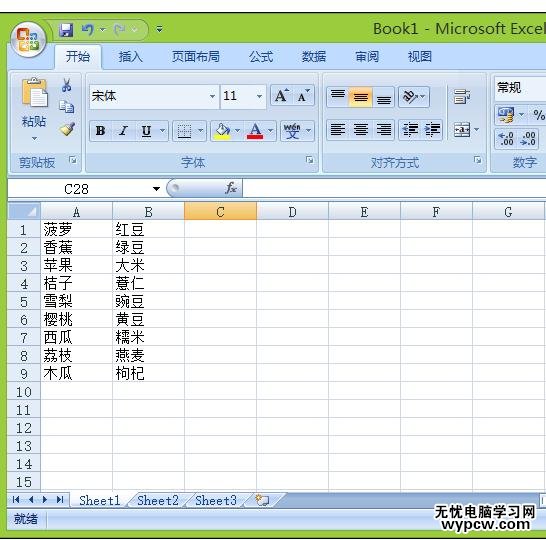This screenshot has width=546, height=540.
Task: Expand the paste options arrow under 粘贴
Action: click(x=34, y=139)
